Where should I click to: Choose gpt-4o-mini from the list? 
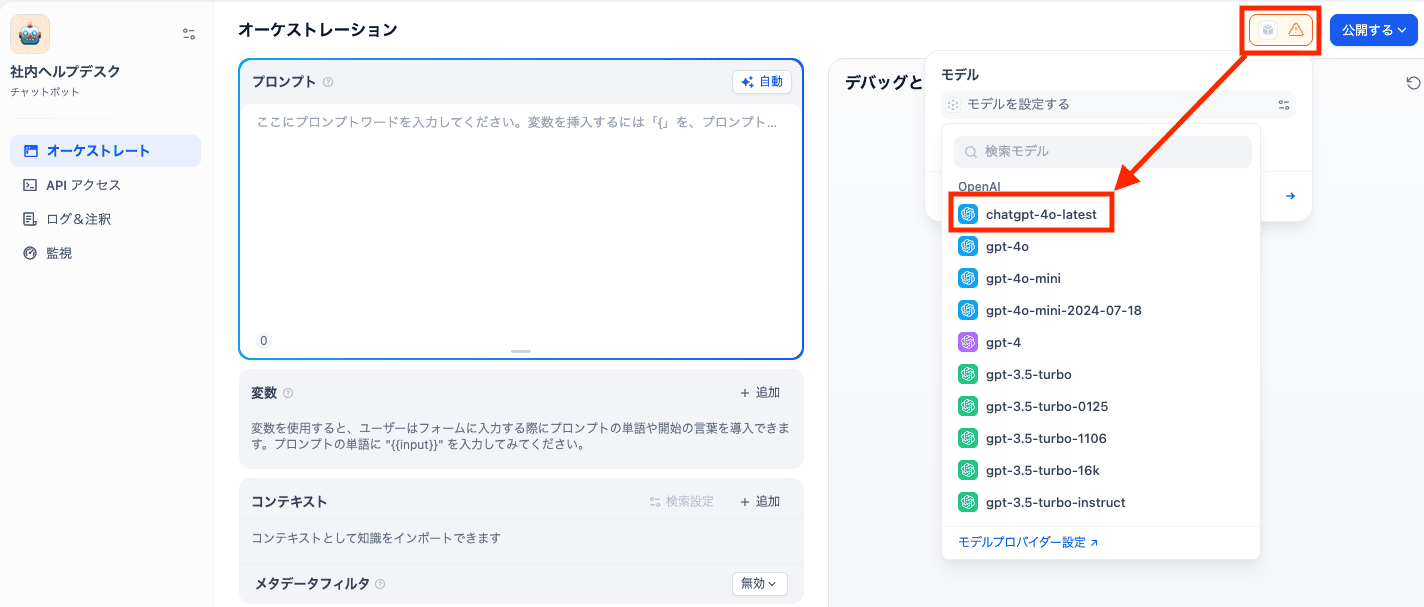pyautogui.click(x=1100, y=278)
